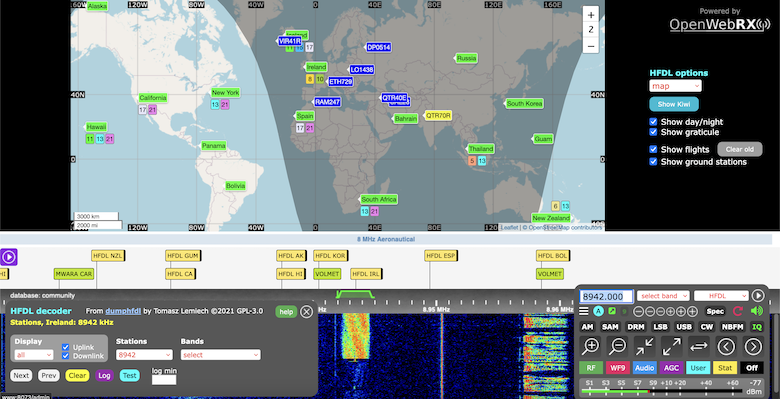Click the maximum zoom-out expanding arrows icon
Image resolution: width=780 pixels, height=399 pixels.
coord(672,346)
